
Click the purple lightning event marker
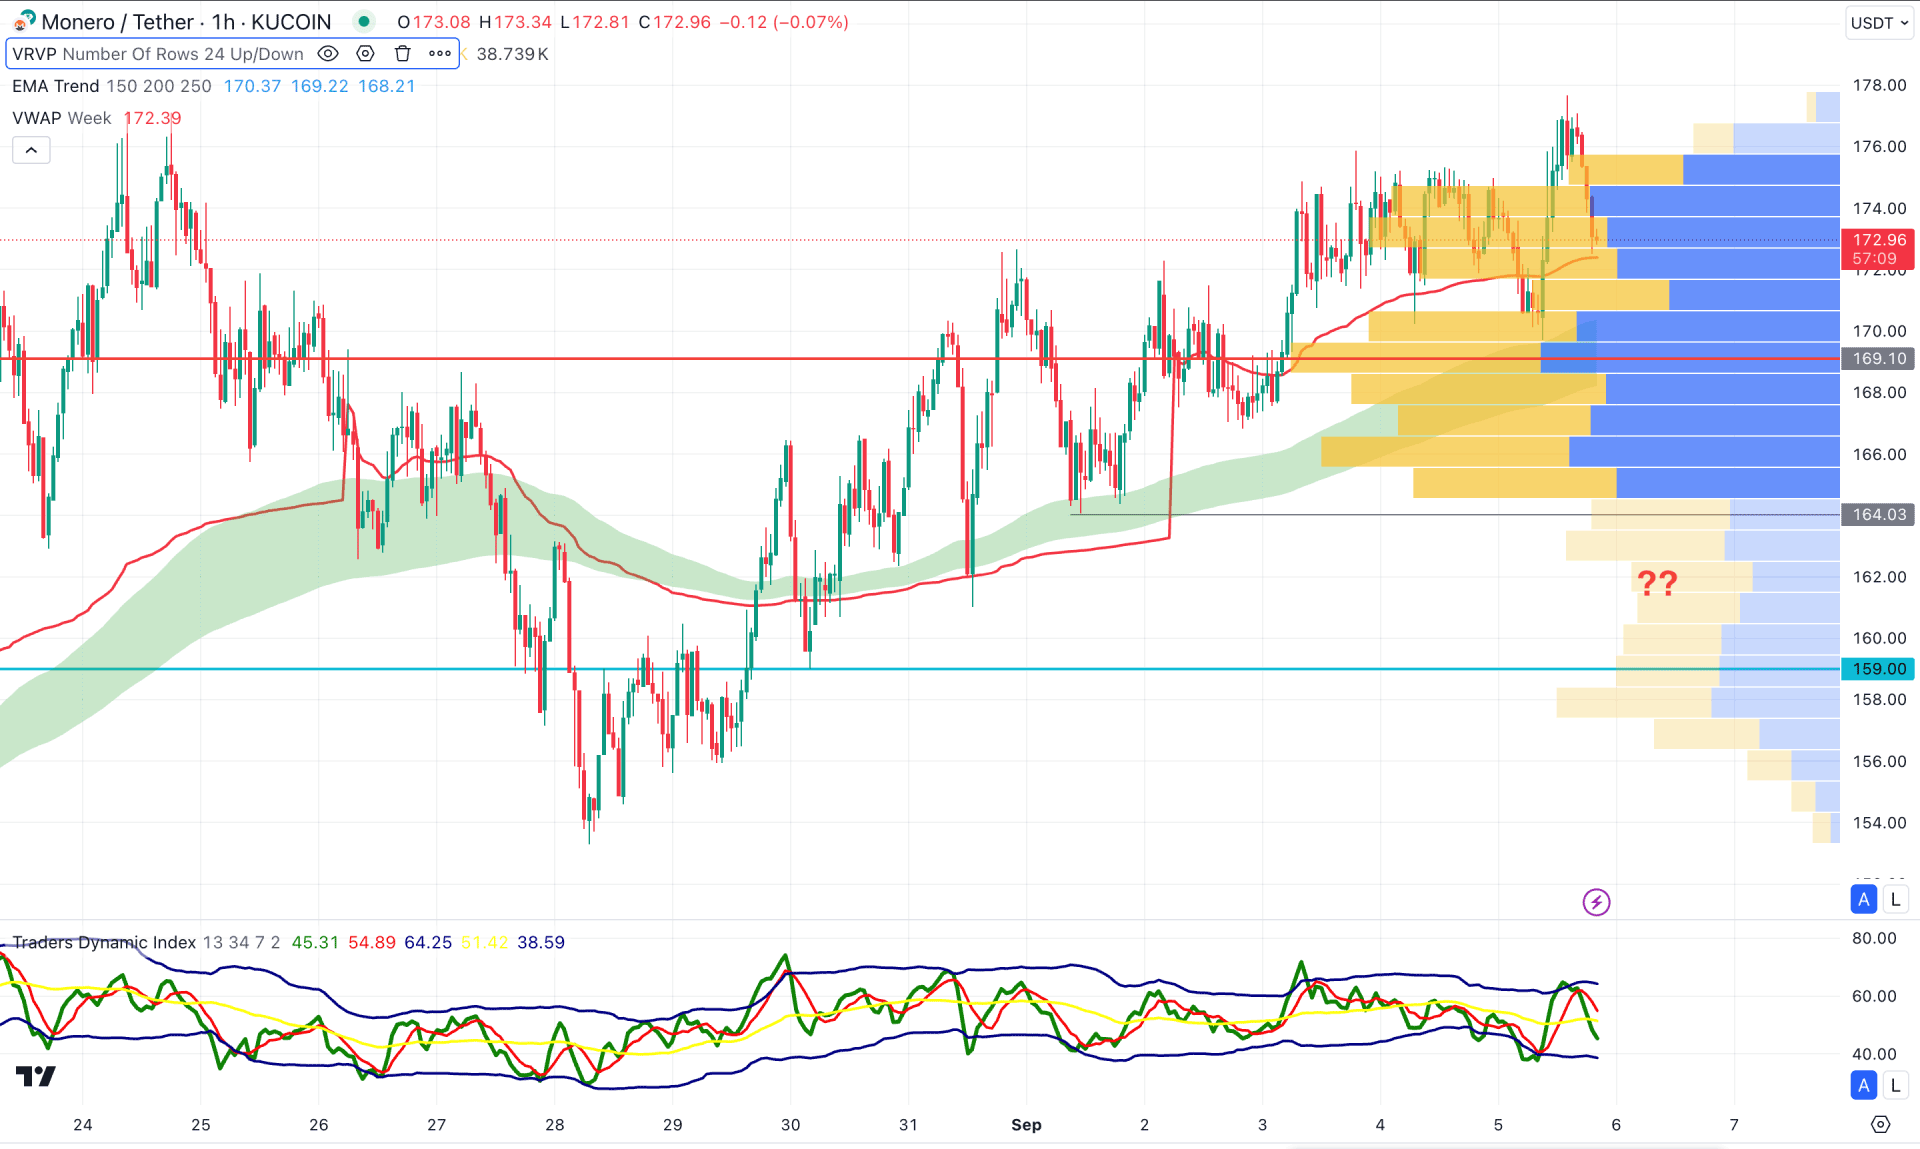(1596, 902)
